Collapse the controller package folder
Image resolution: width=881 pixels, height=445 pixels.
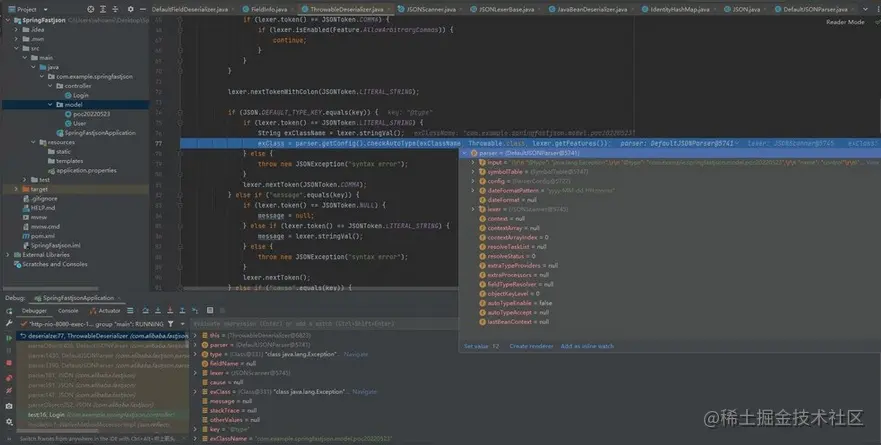[x=50, y=86]
